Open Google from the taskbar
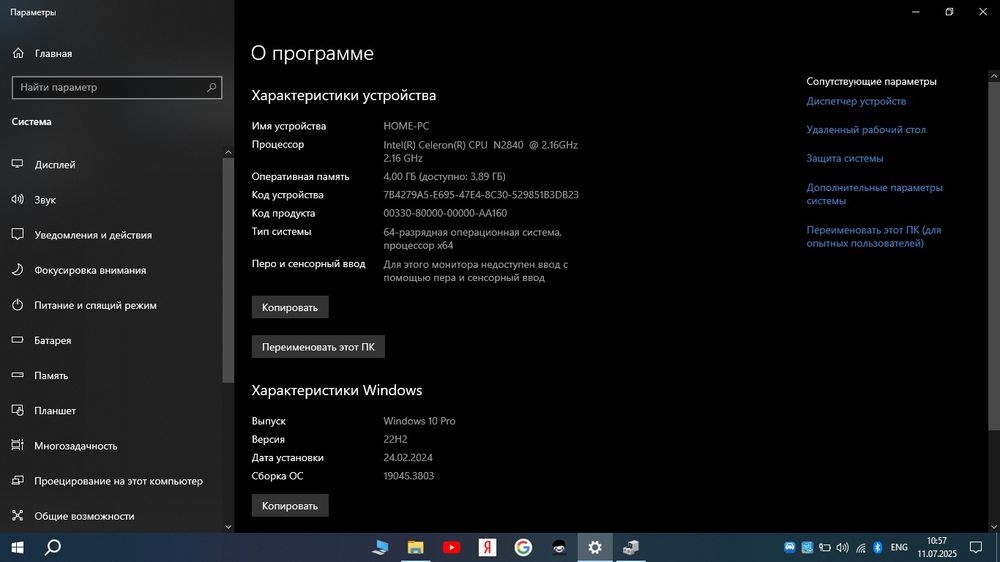1000x562 pixels. pyautogui.click(x=523, y=547)
